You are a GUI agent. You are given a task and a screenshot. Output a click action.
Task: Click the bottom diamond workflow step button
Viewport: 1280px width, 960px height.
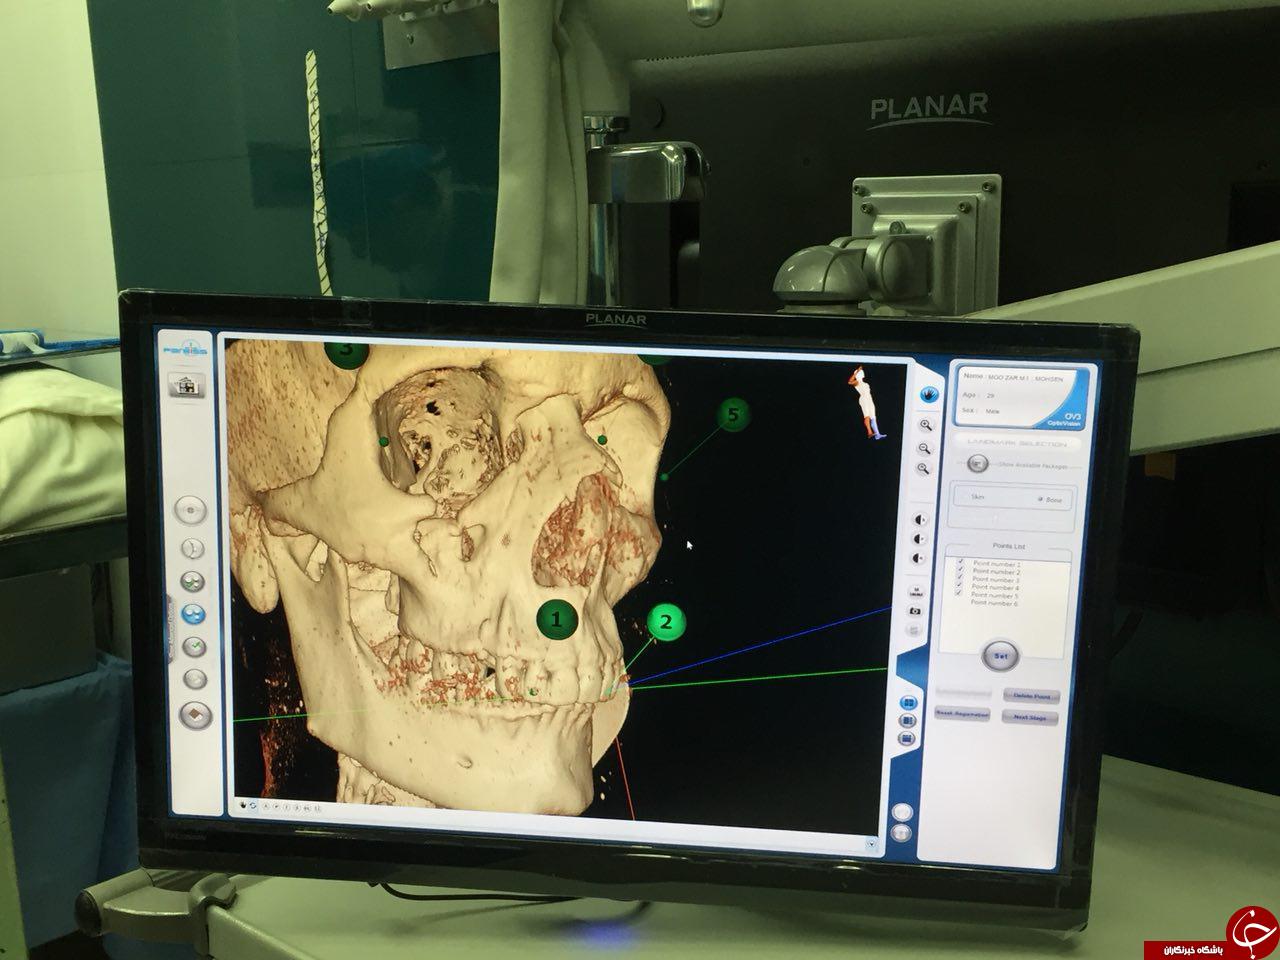click(195, 715)
